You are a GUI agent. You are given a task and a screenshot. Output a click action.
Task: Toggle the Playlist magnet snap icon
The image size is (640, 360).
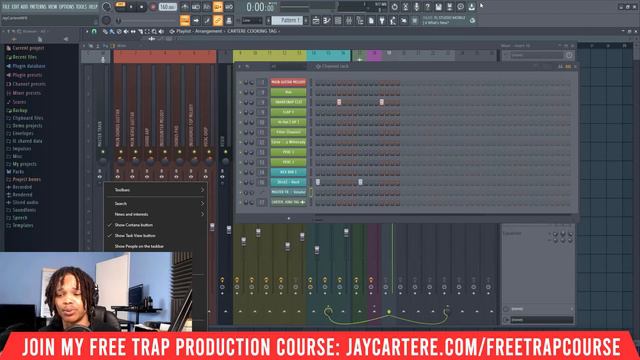[x=94, y=31]
